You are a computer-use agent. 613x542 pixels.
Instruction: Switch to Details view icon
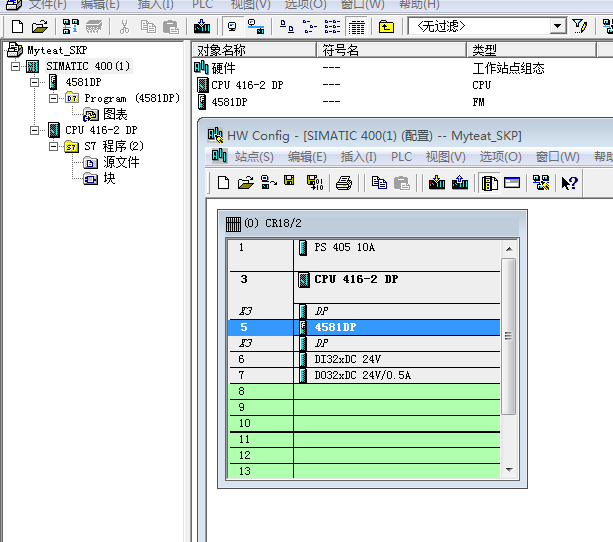coord(357,27)
